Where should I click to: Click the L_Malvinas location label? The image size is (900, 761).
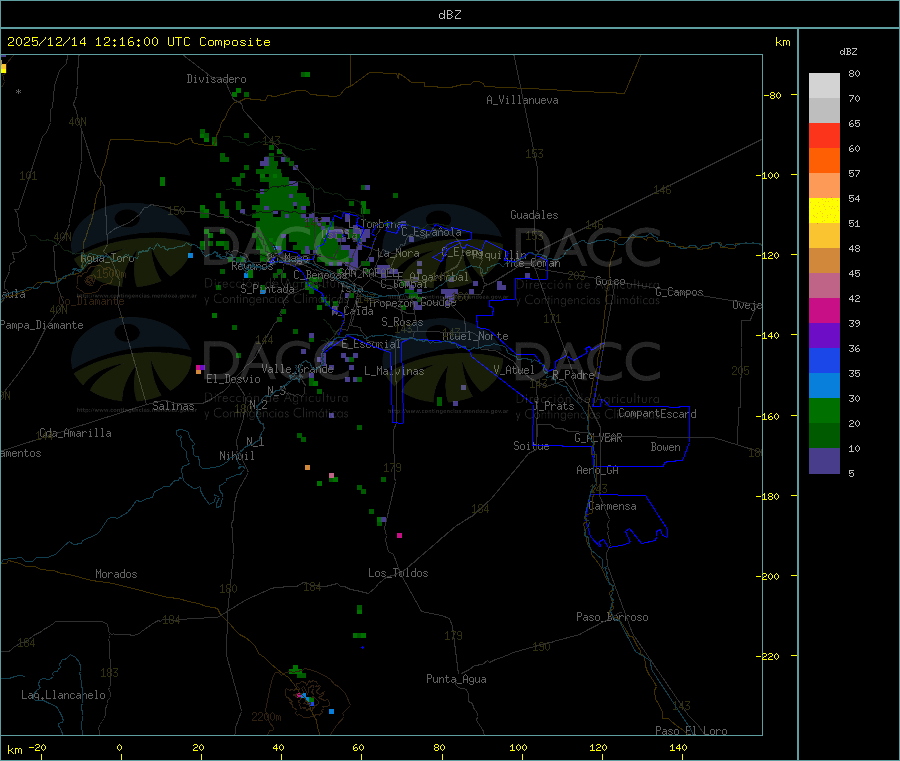click(394, 371)
